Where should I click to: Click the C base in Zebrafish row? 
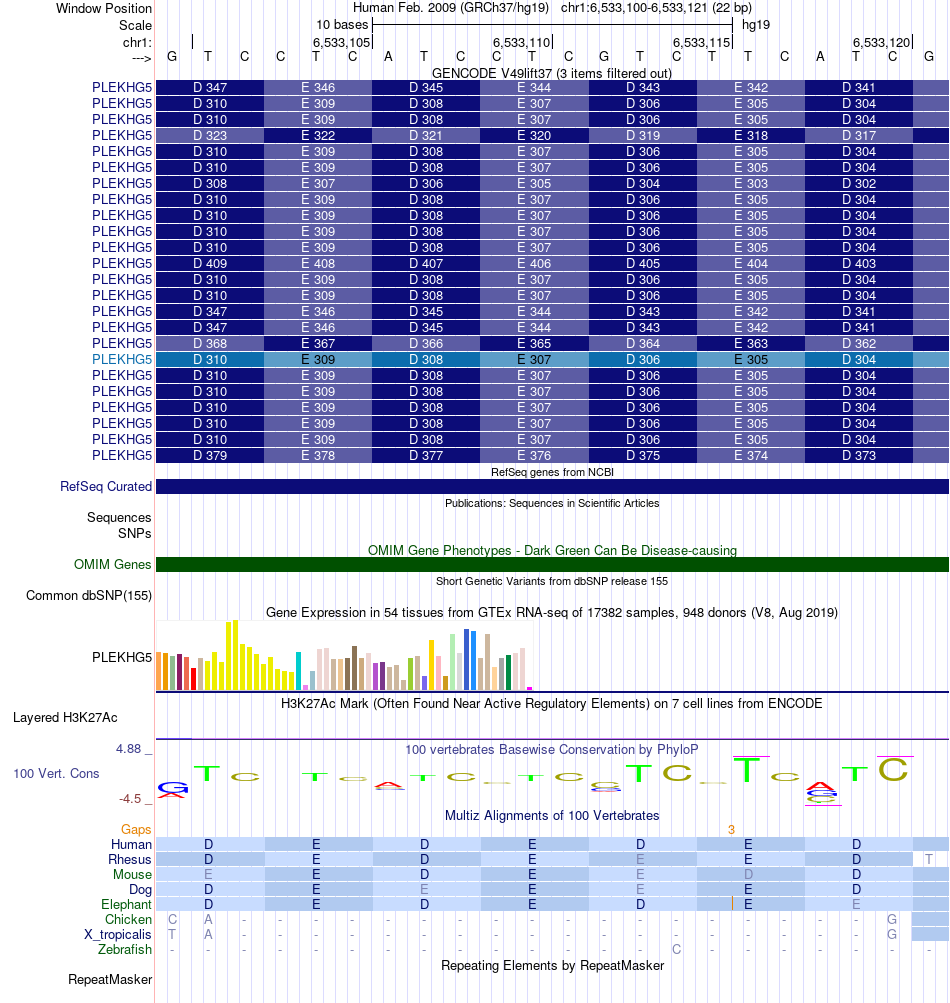coord(676,949)
